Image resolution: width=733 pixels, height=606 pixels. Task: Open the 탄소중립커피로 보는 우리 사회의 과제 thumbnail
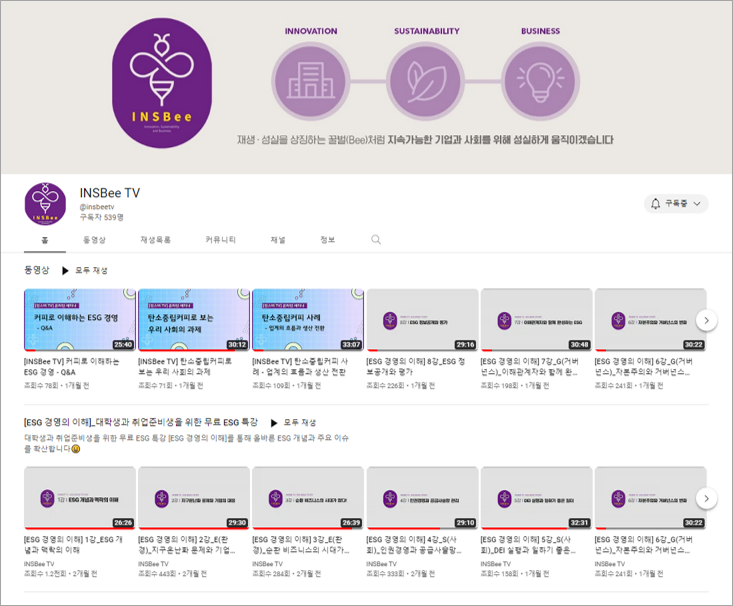pos(194,320)
